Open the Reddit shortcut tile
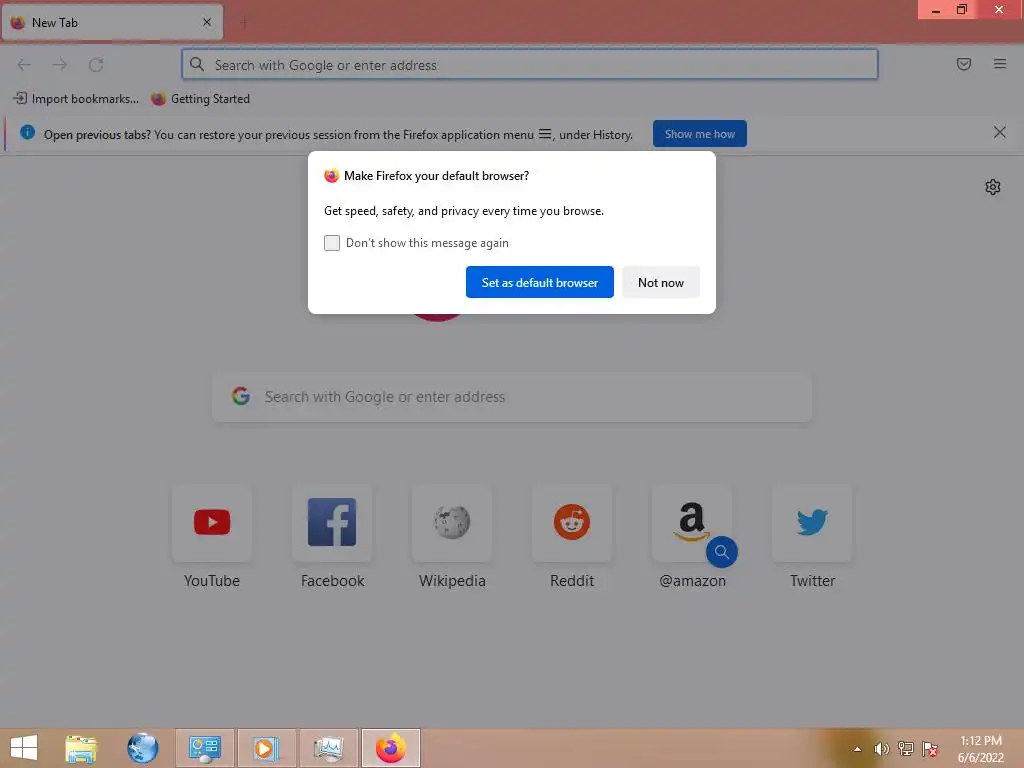 point(572,522)
